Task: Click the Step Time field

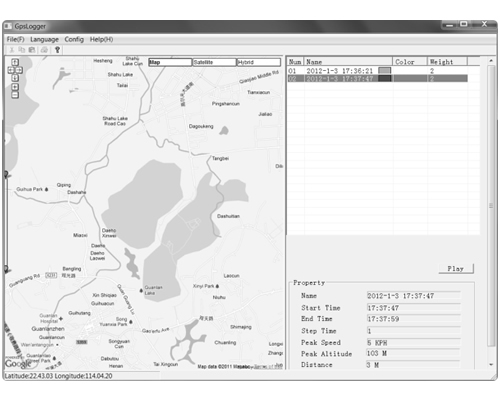Action: [x=413, y=331]
